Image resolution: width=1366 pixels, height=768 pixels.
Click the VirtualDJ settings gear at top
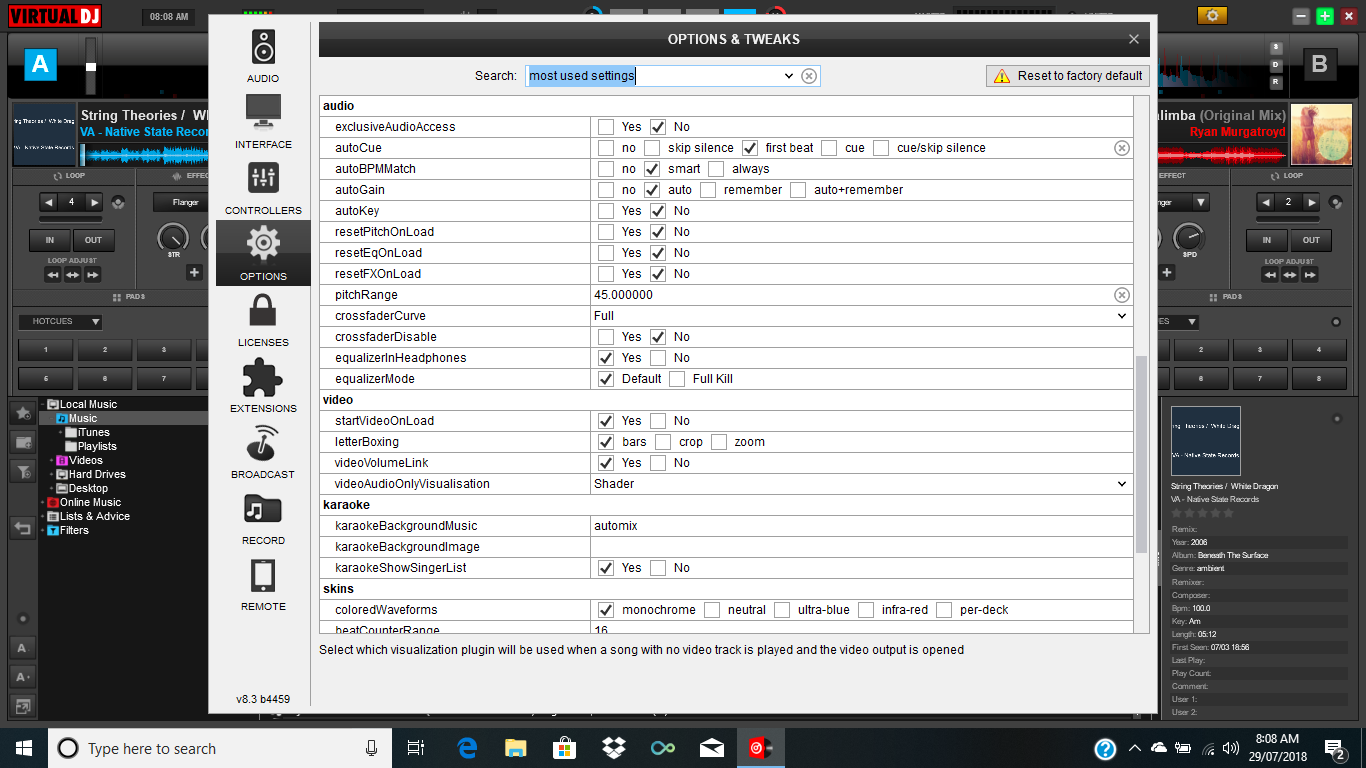click(1212, 16)
